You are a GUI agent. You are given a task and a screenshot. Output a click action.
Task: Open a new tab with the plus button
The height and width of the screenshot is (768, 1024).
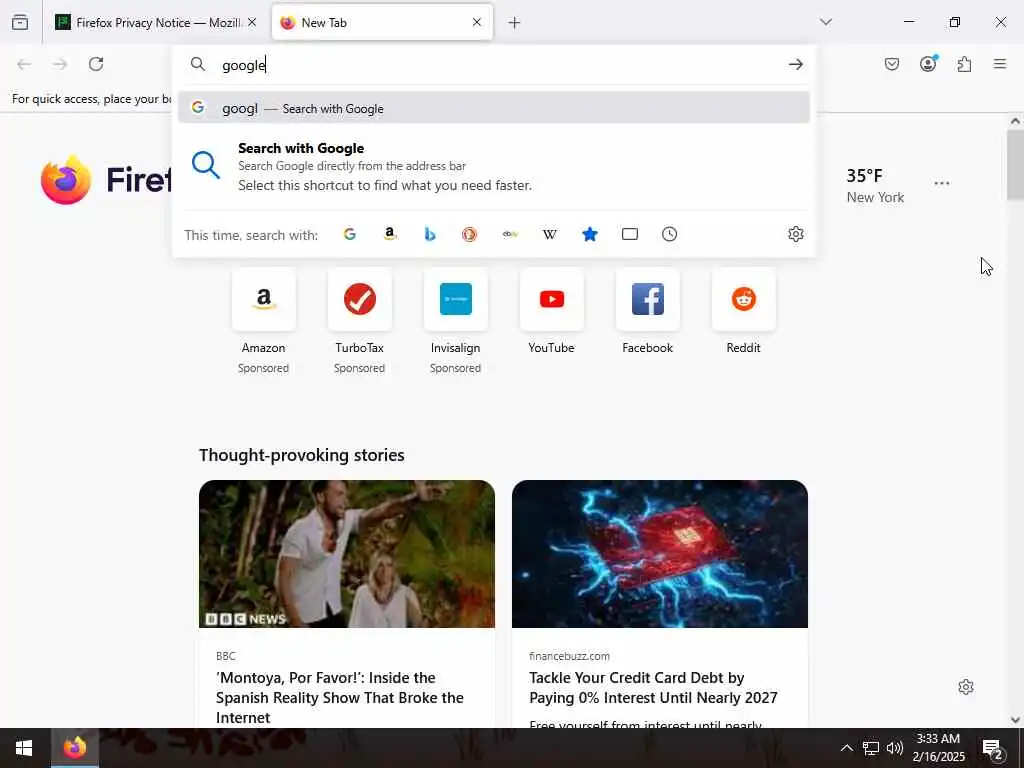click(515, 23)
